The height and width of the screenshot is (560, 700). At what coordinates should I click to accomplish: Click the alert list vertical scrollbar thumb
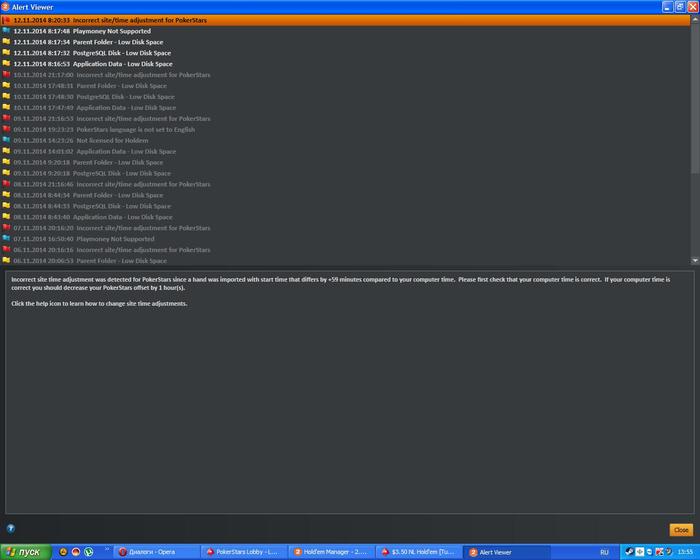click(x=695, y=98)
